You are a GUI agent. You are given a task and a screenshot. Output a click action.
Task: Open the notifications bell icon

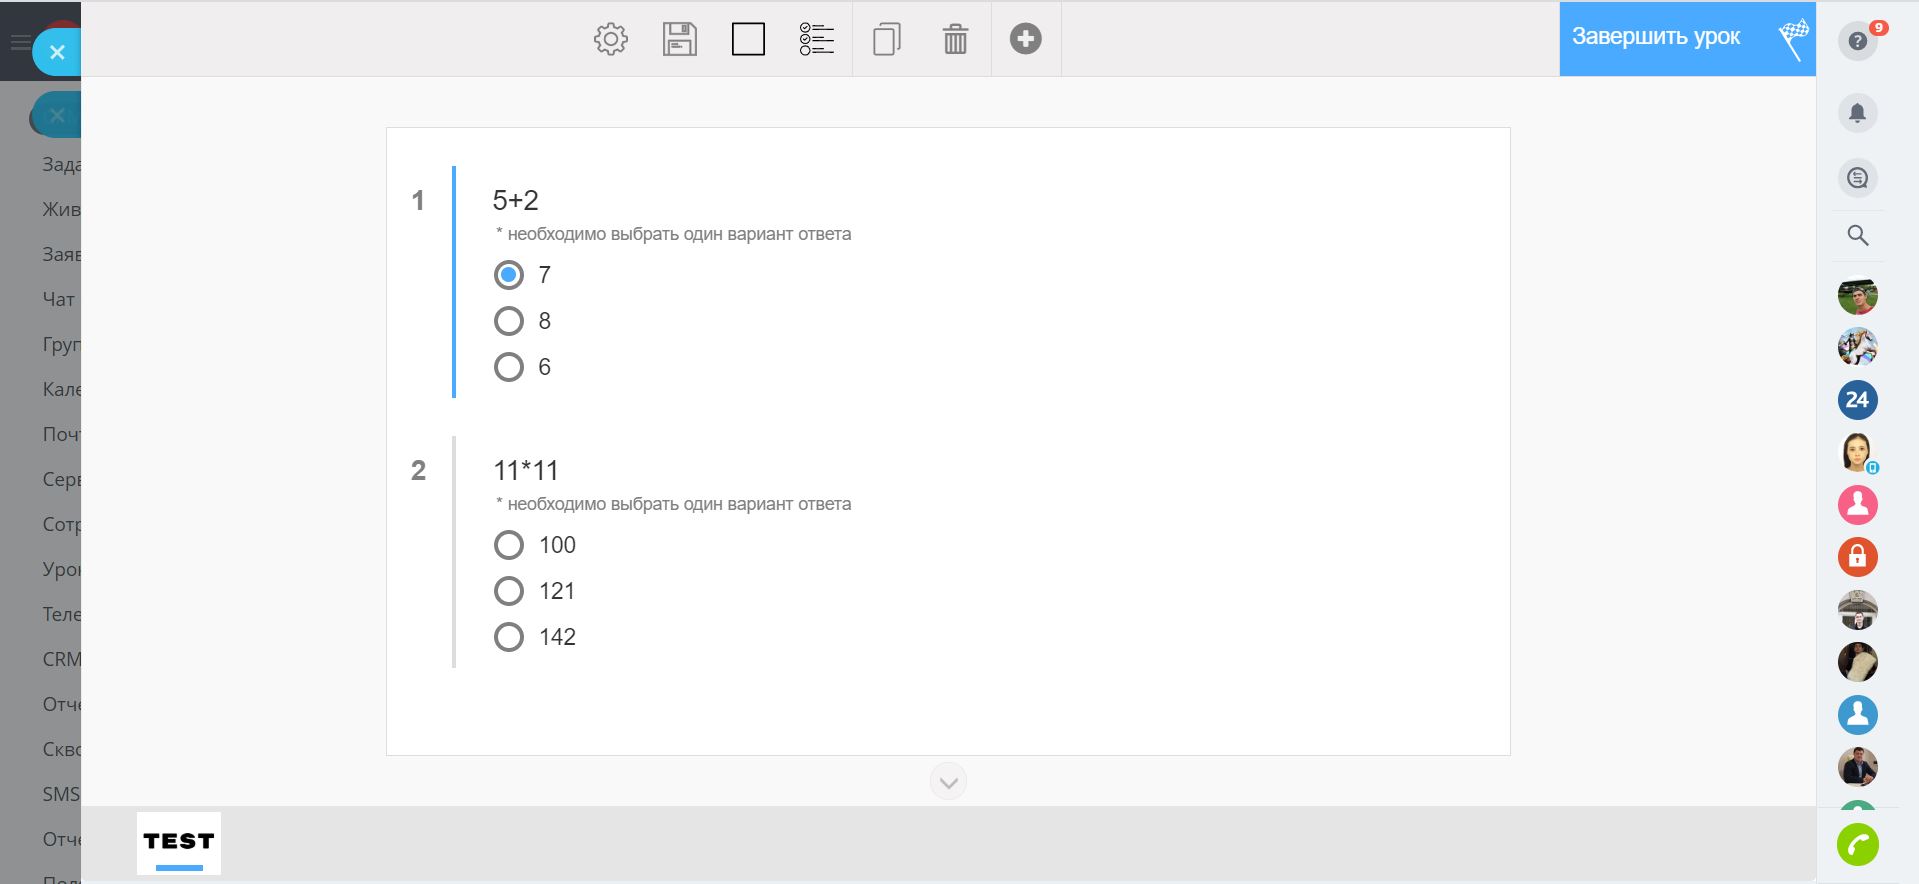click(1858, 113)
